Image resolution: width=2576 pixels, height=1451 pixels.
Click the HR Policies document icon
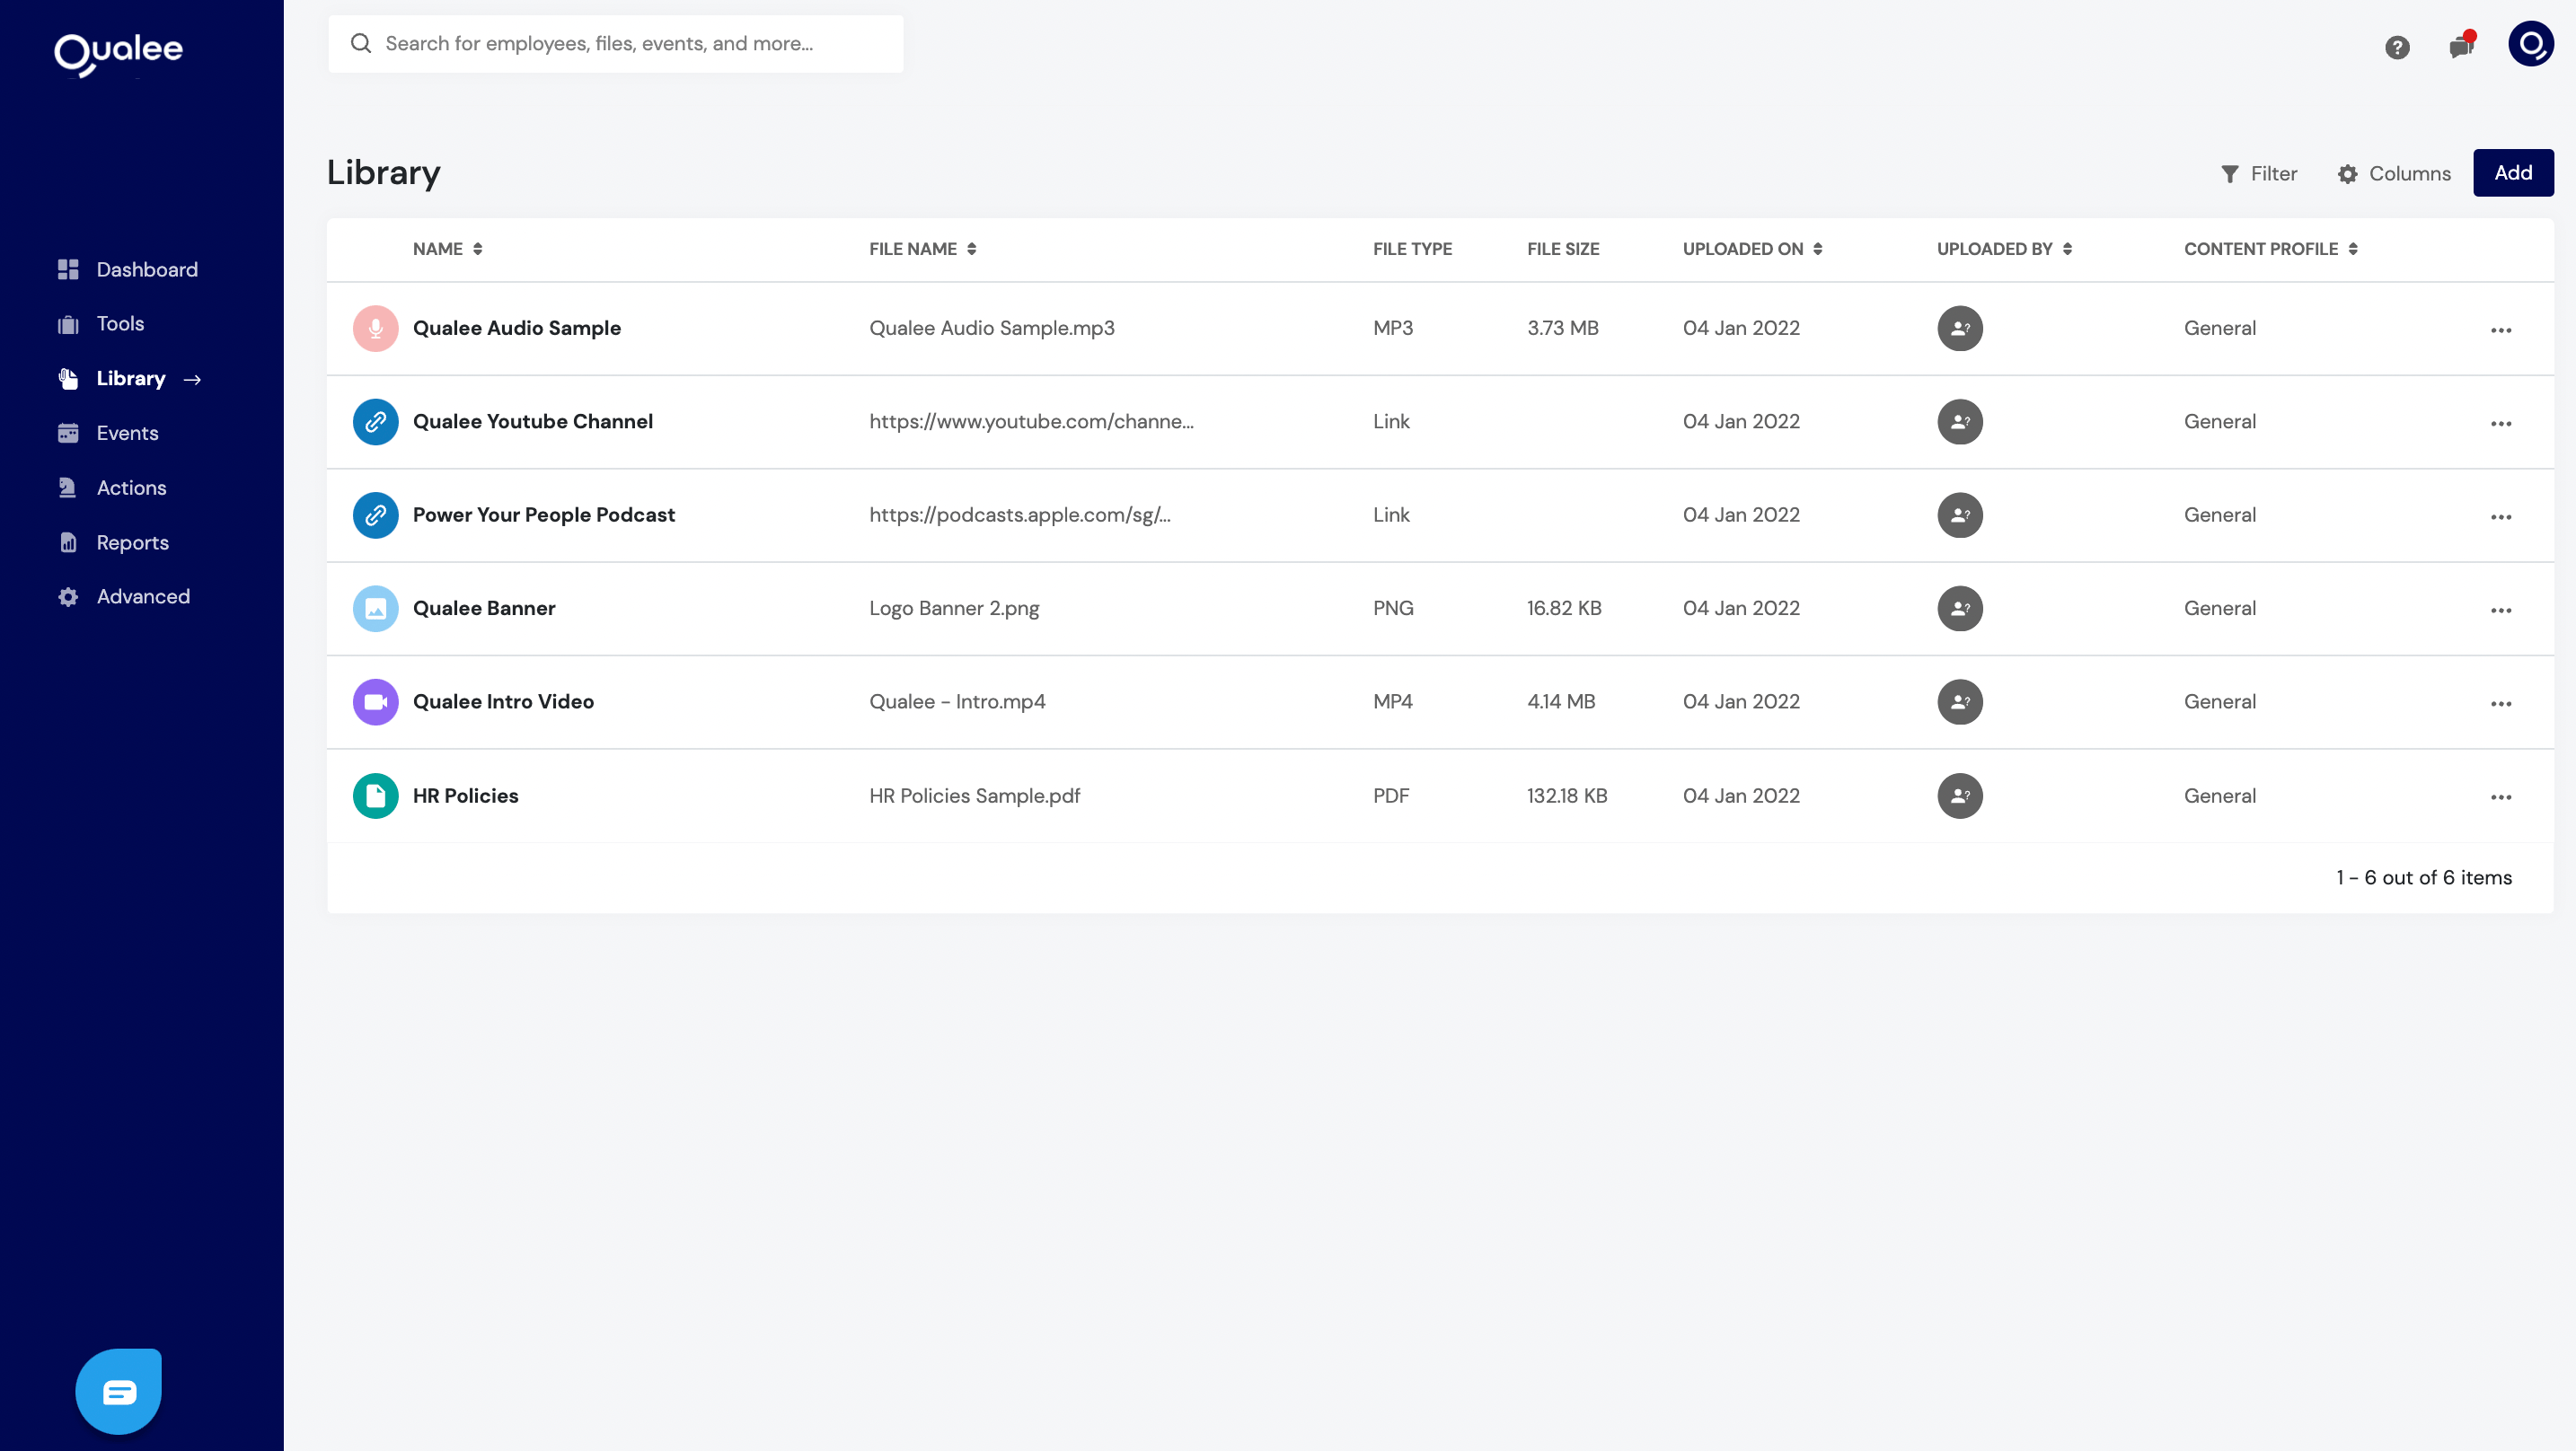pos(375,796)
